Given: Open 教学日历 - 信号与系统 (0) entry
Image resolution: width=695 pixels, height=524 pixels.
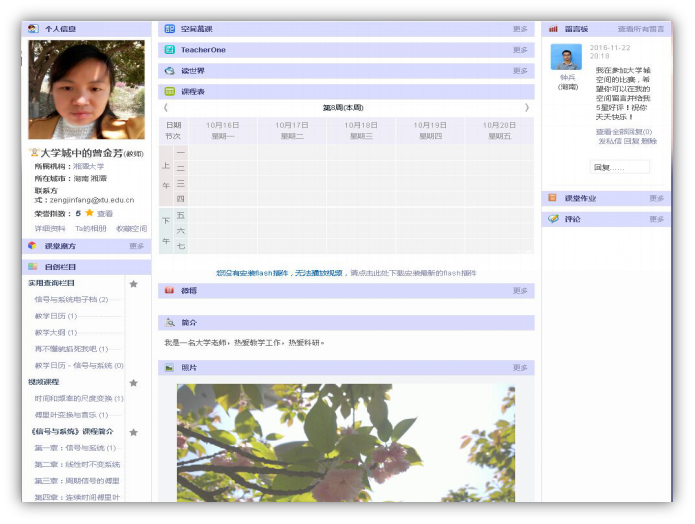Looking at the screenshot, I should (x=79, y=365).
